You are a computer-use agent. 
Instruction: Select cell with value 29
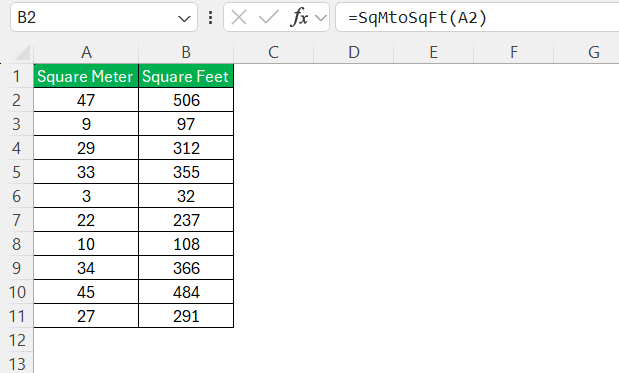[x=86, y=148]
